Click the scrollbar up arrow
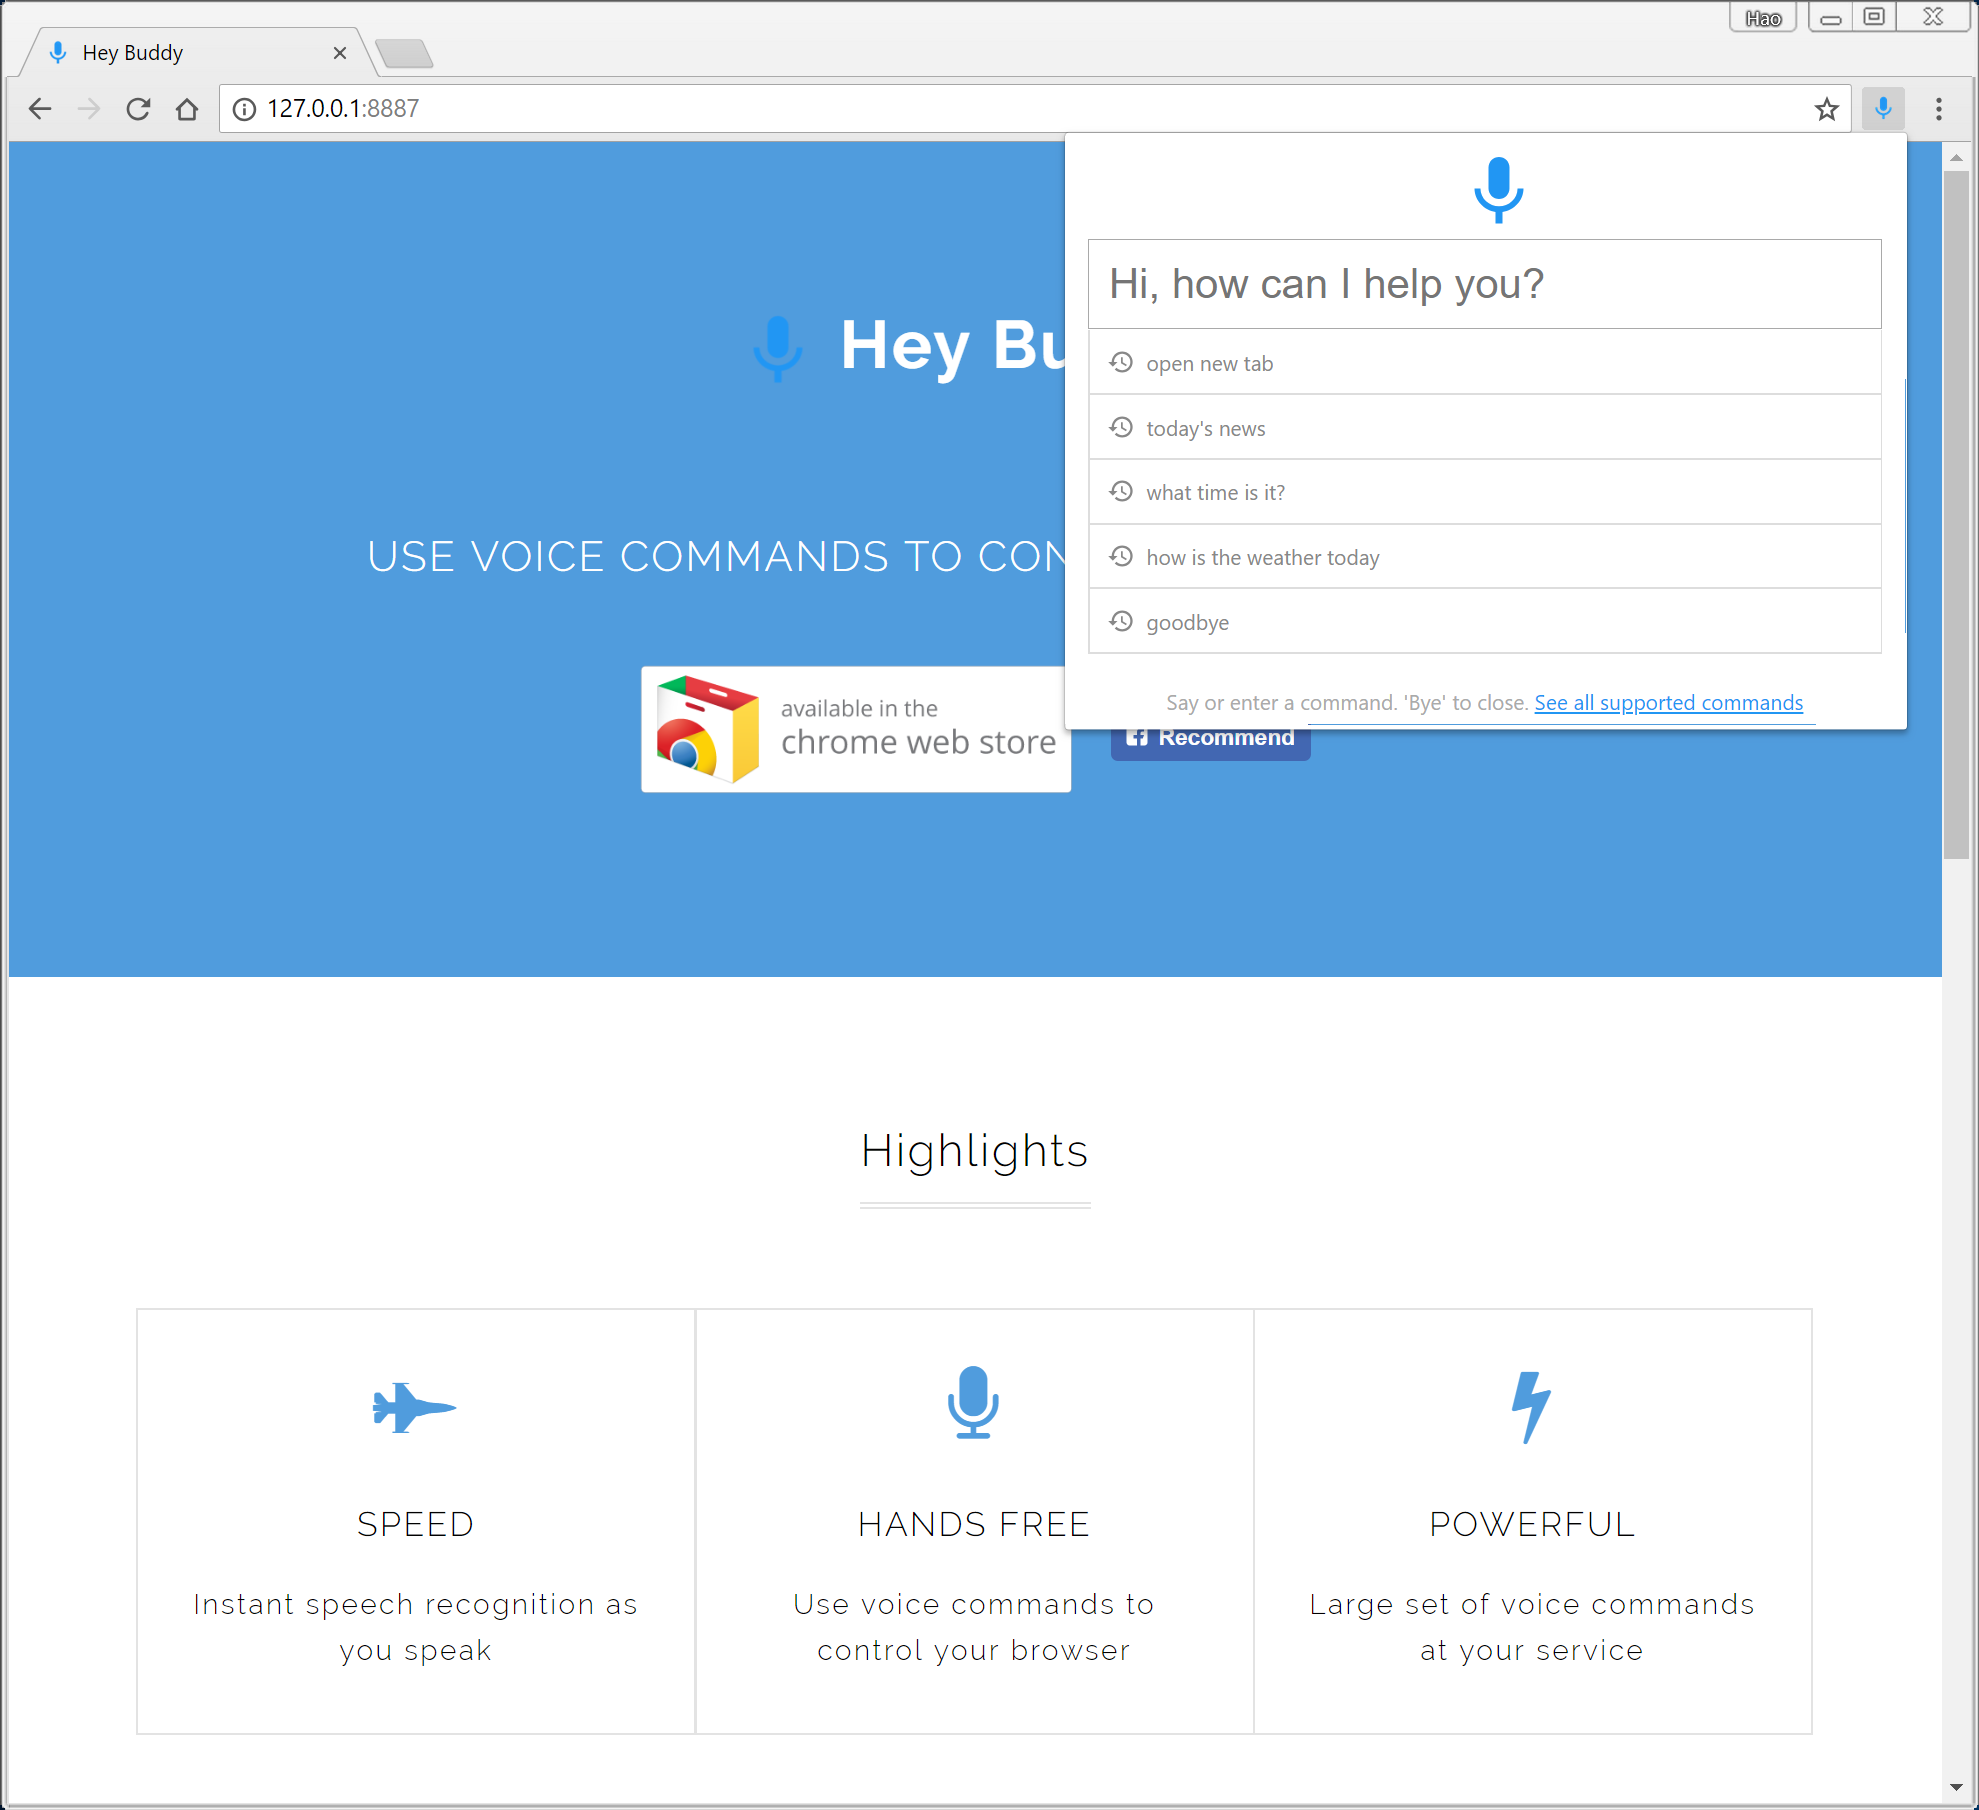 (x=1956, y=157)
